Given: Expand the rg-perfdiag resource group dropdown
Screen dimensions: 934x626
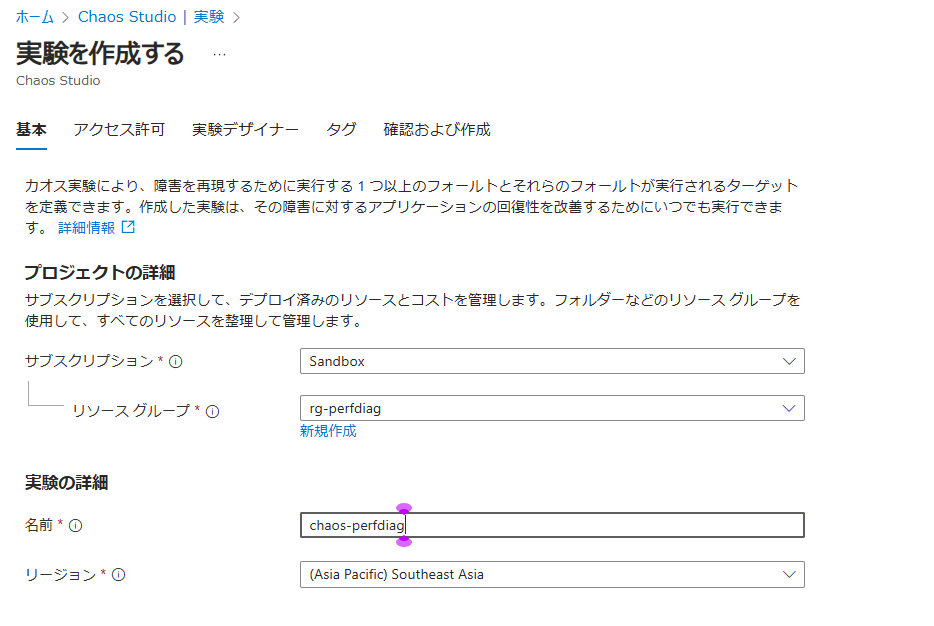Looking at the screenshot, I should pyautogui.click(x=552, y=408).
